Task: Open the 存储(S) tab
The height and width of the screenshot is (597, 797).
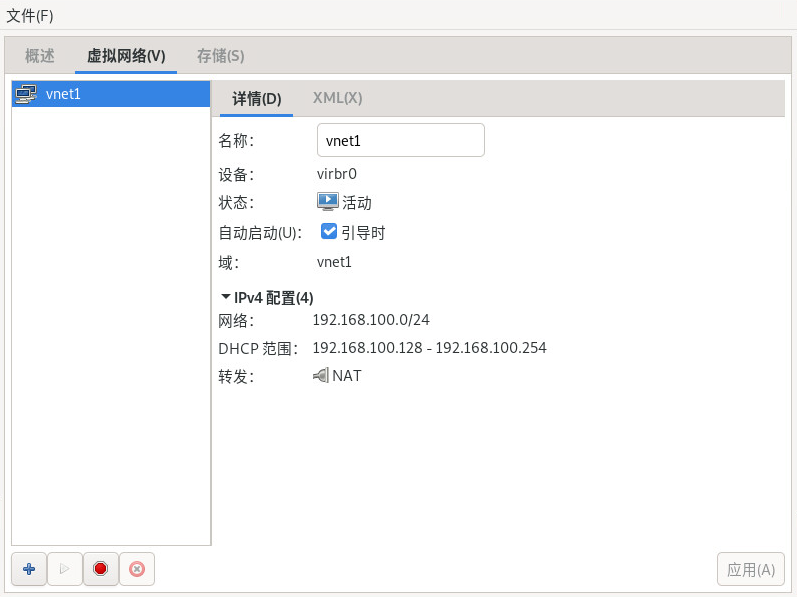Action: (x=220, y=56)
